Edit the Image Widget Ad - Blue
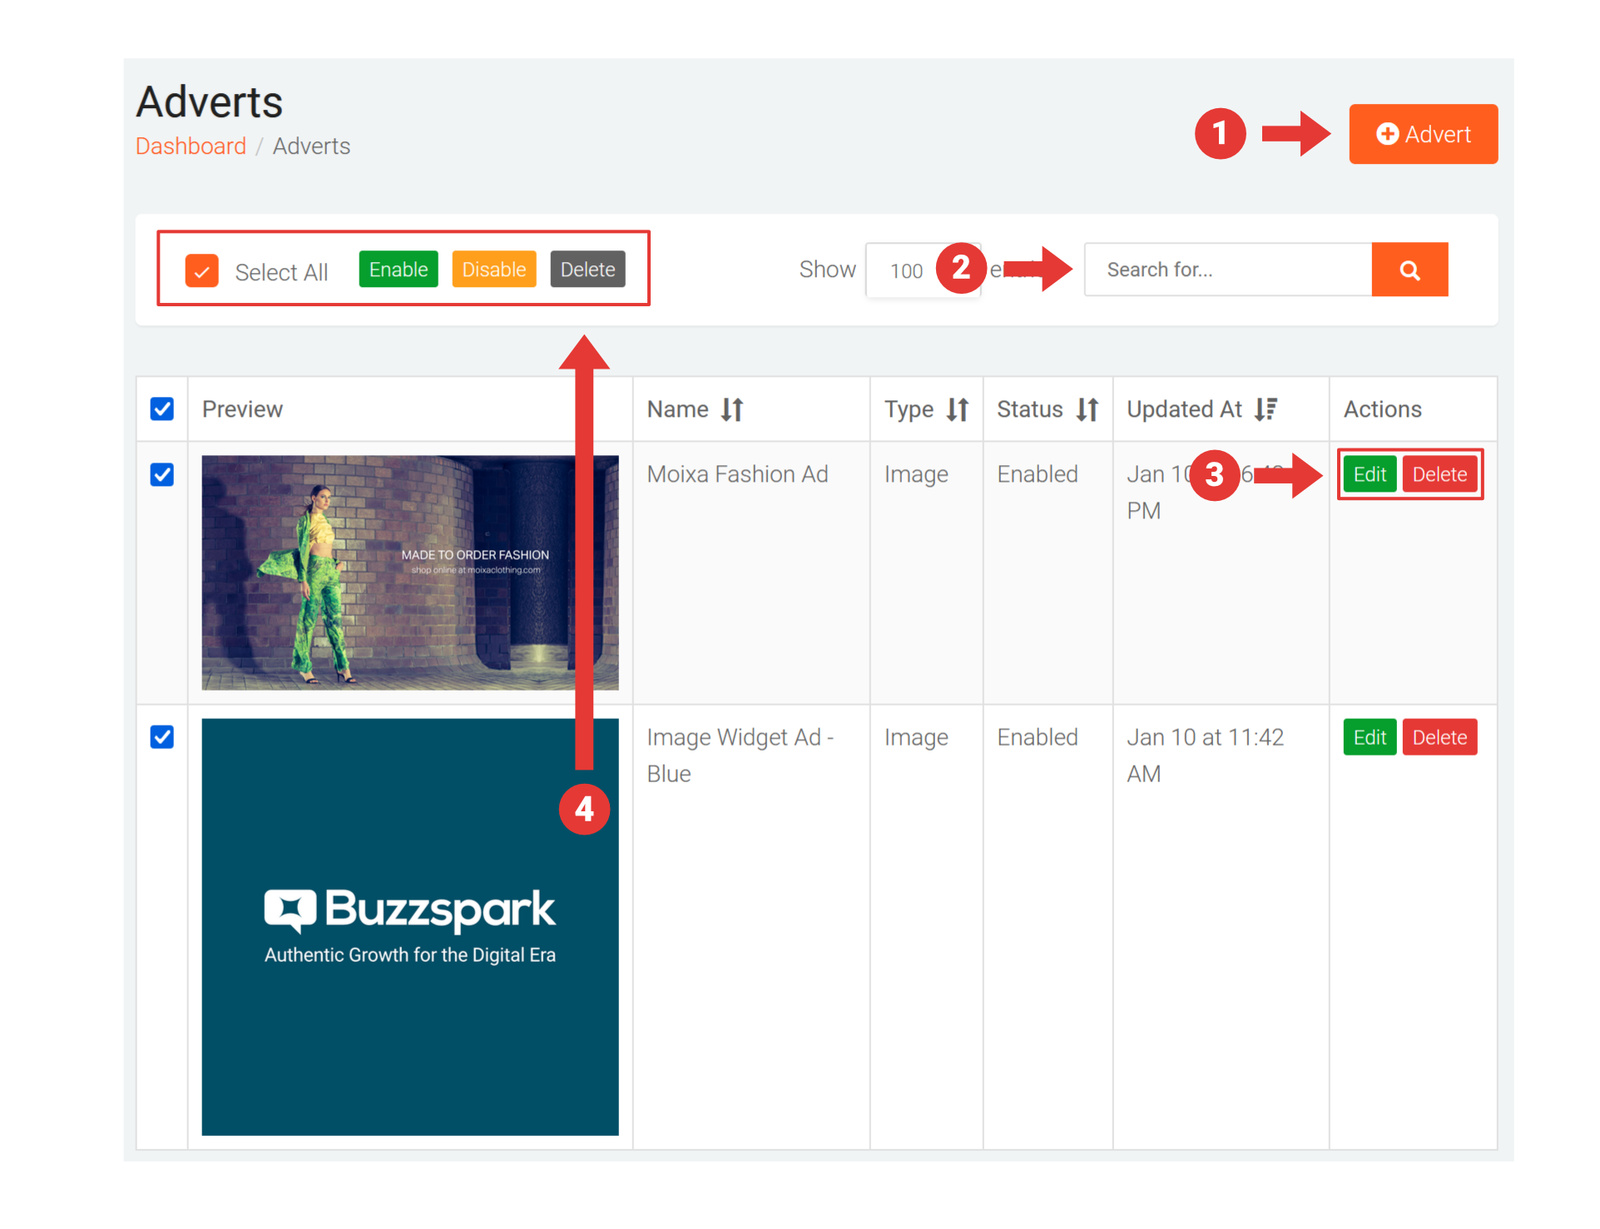1600x1229 pixels. click(x=1368, y=738)
